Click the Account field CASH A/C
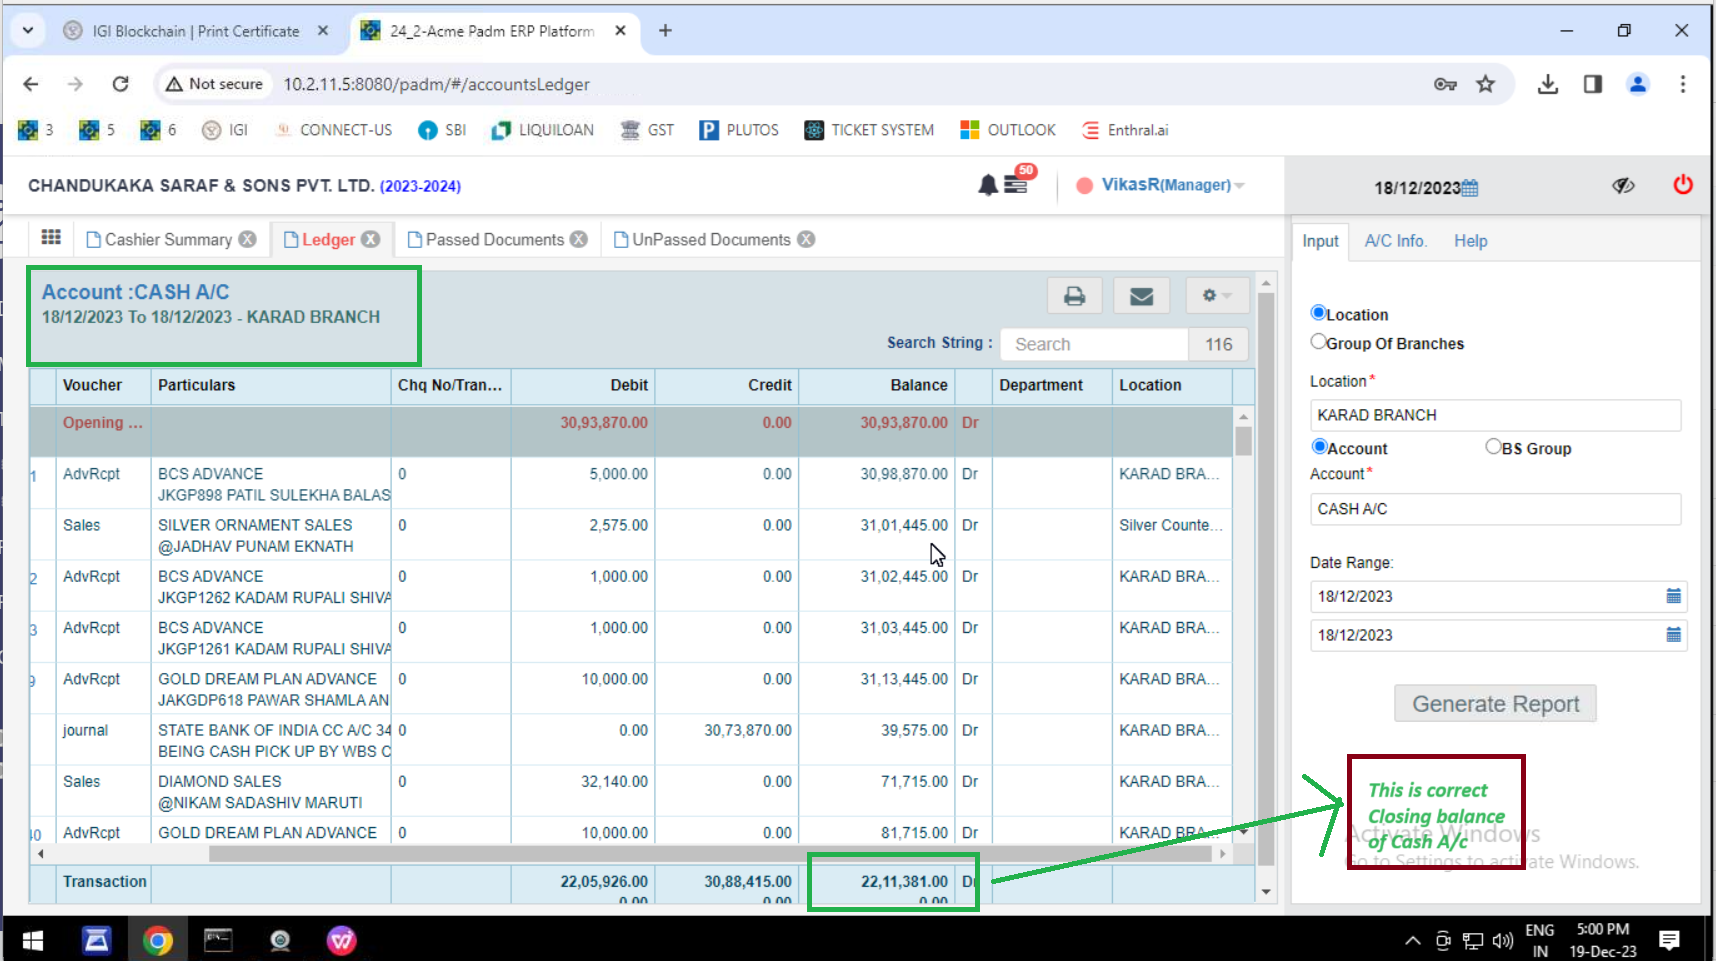Screen dimensions: 1716x961 (x=1495, y=509)
